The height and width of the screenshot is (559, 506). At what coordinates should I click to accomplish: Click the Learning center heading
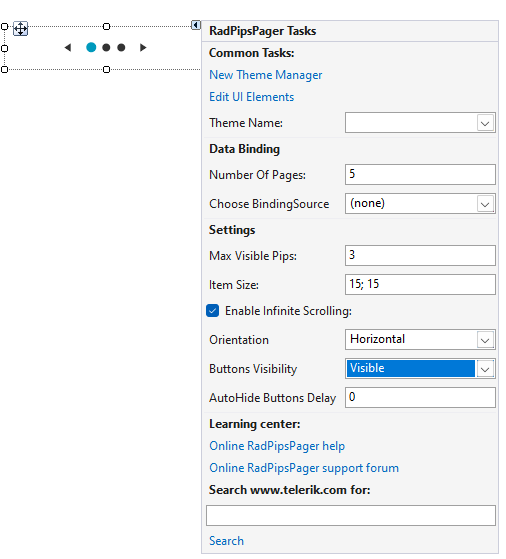pos(255,424)
